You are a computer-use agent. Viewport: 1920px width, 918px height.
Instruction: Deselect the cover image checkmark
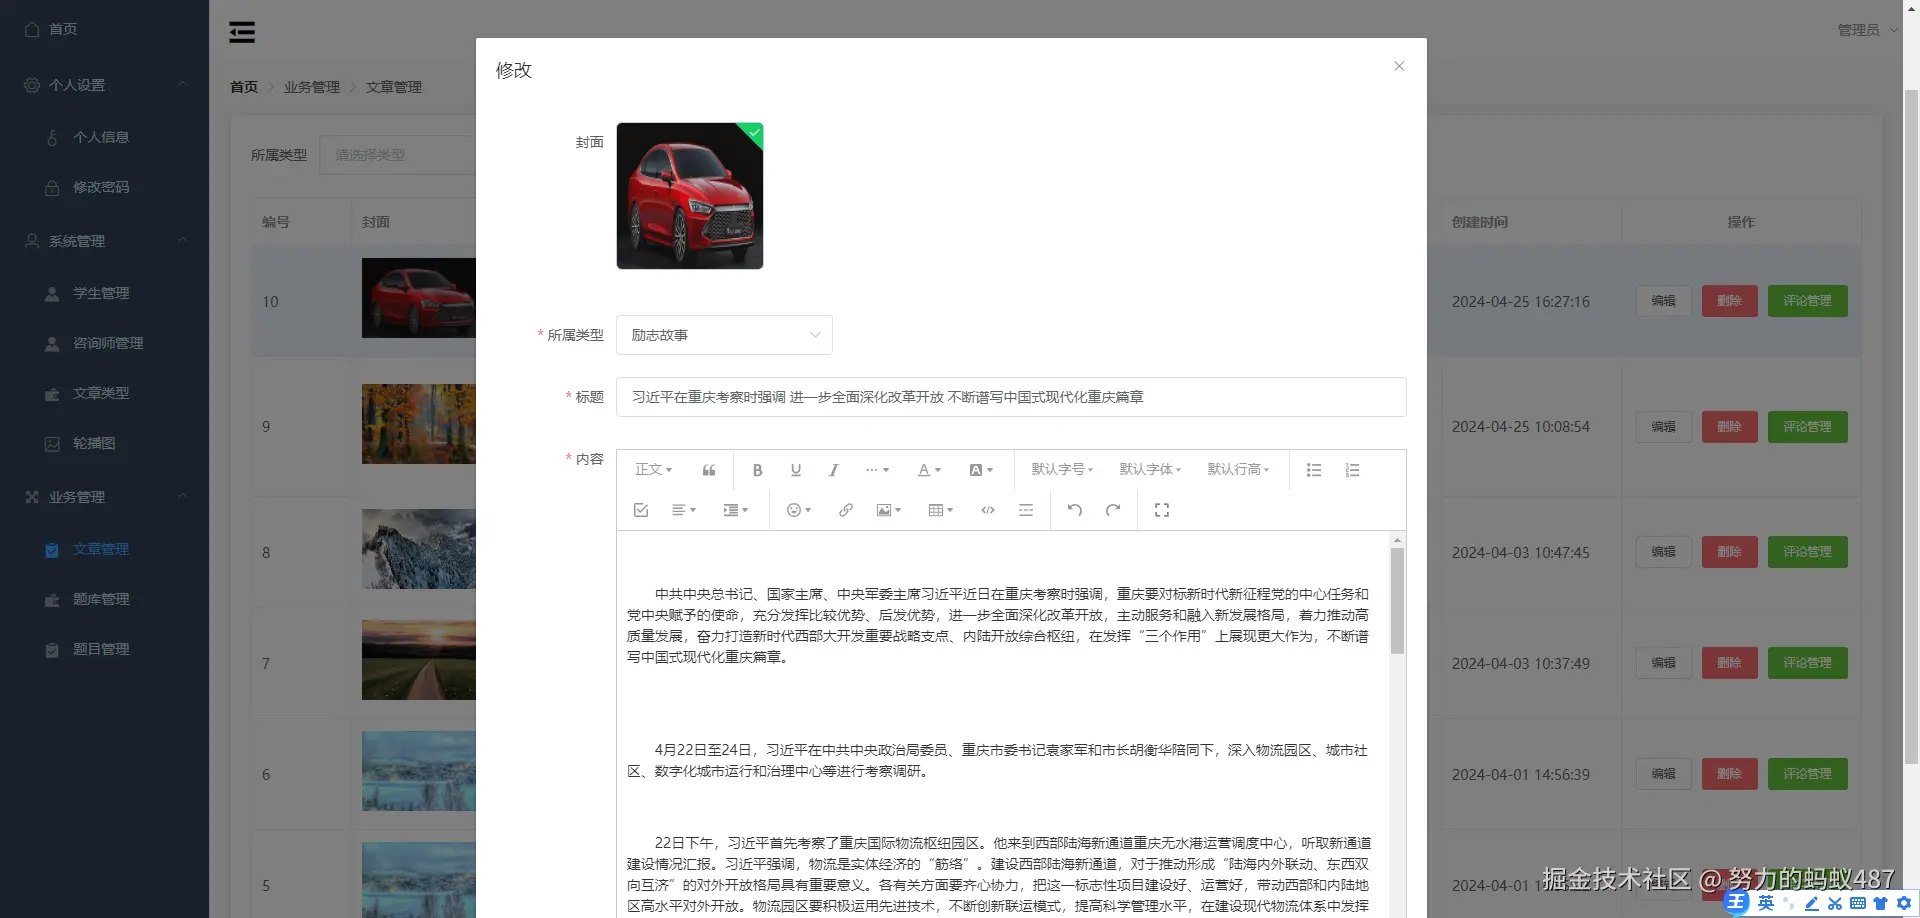coord(752,133)
